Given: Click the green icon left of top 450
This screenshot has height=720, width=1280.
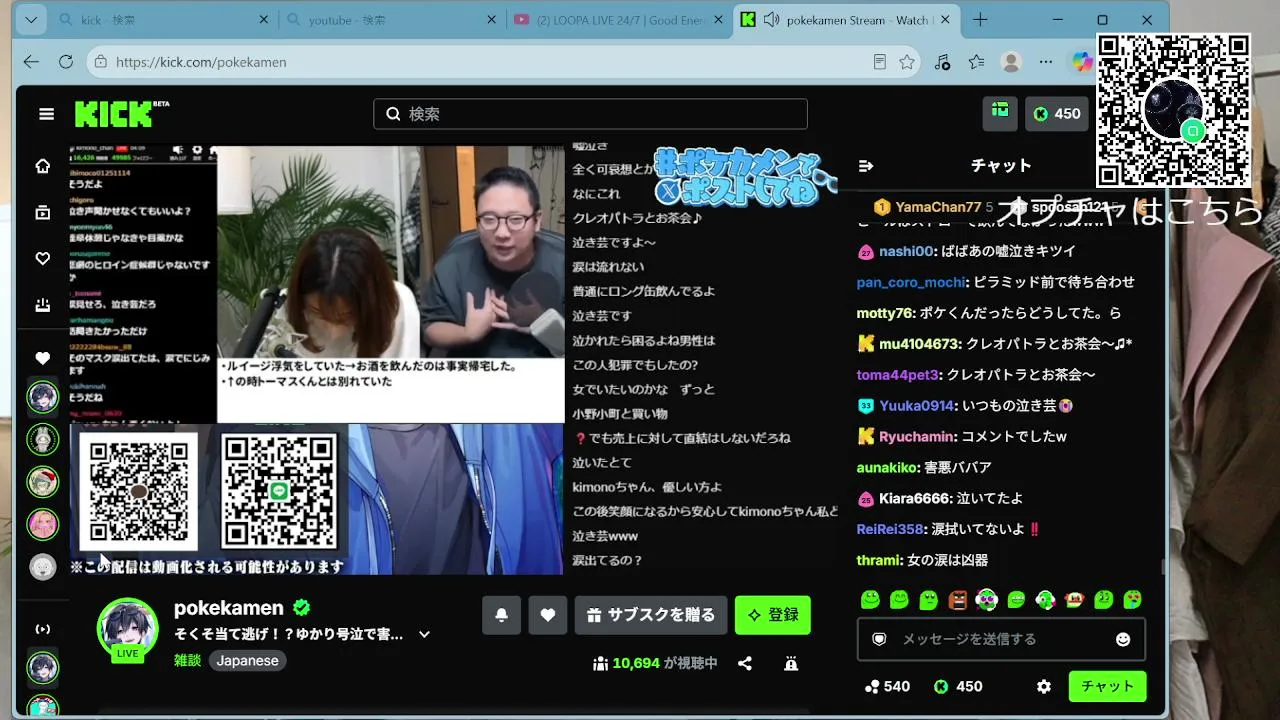Looking at the screenshot, I should click(x=1000, y=113).
